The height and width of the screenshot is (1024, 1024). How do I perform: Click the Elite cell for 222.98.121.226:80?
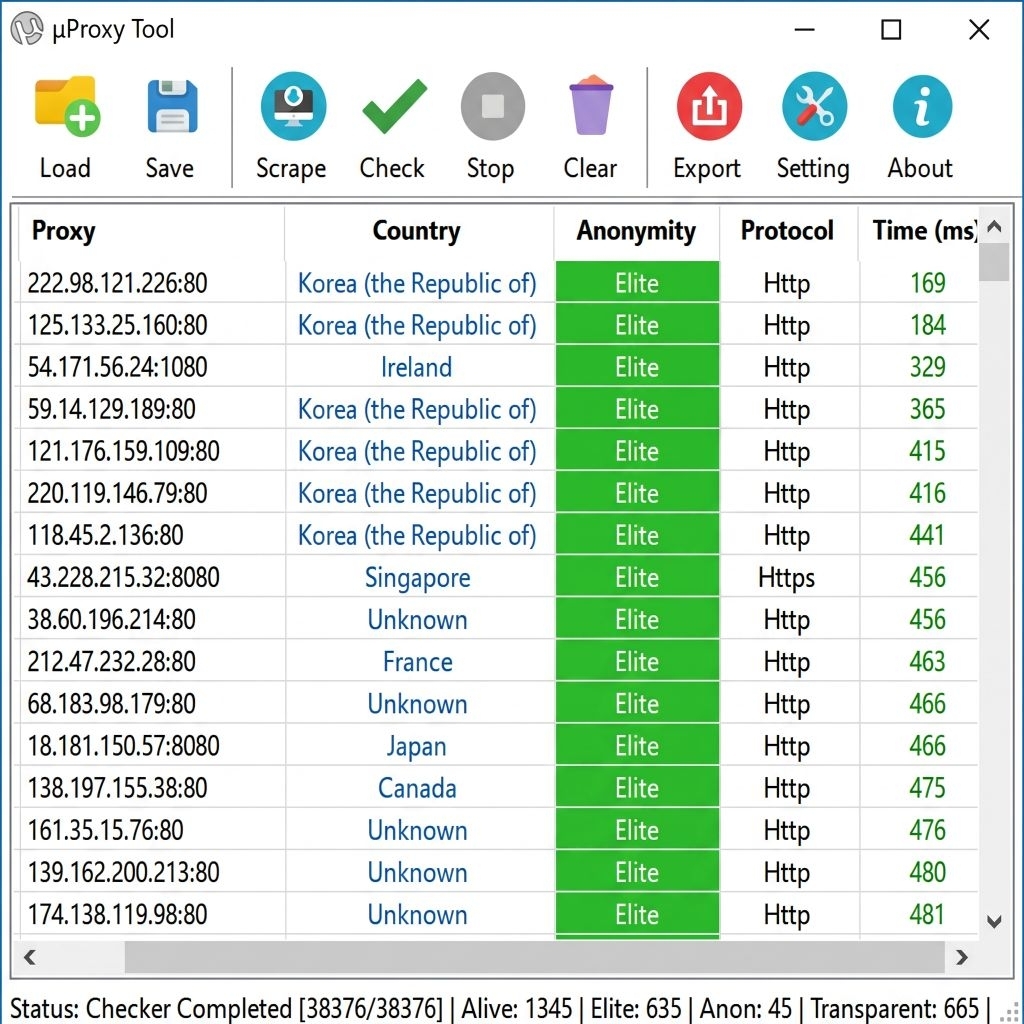pyautogui.click(x=637, y=282)
